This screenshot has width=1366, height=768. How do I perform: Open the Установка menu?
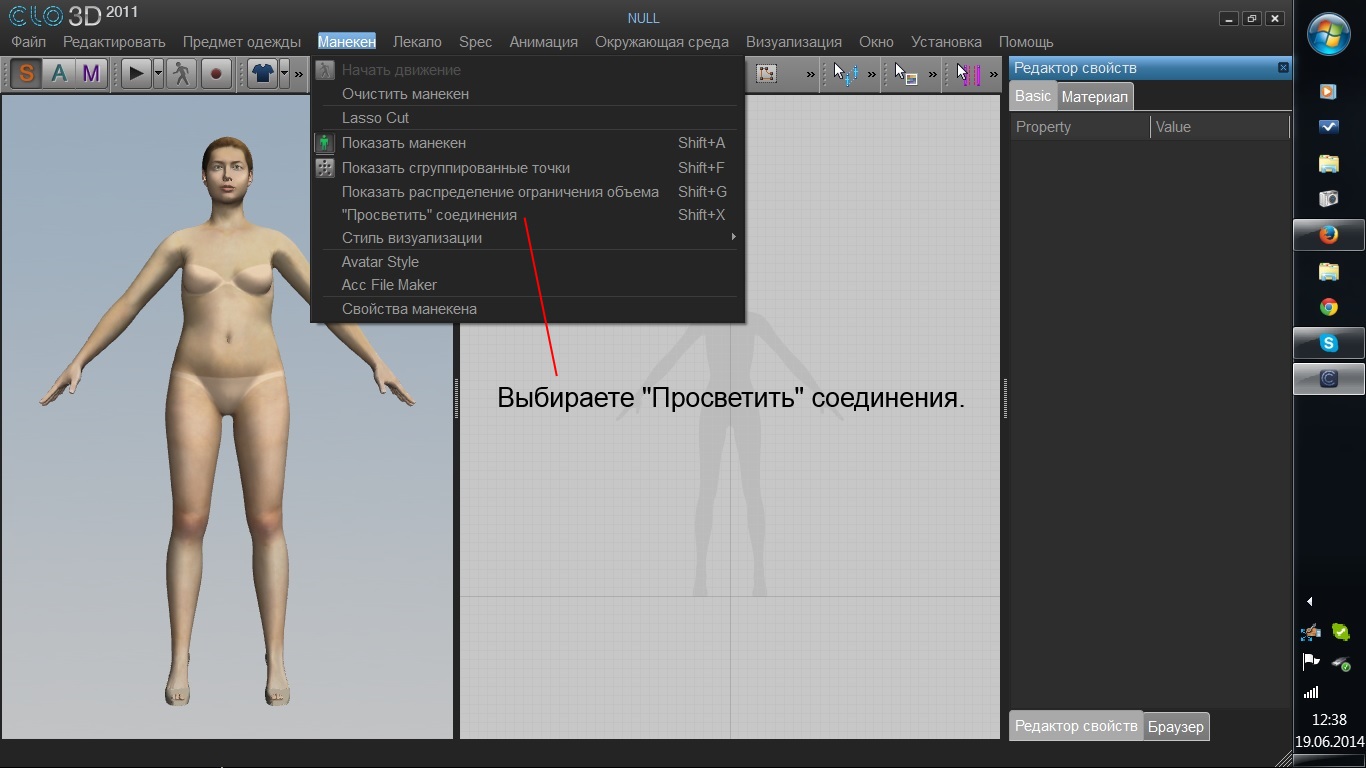tap(946, 42)
